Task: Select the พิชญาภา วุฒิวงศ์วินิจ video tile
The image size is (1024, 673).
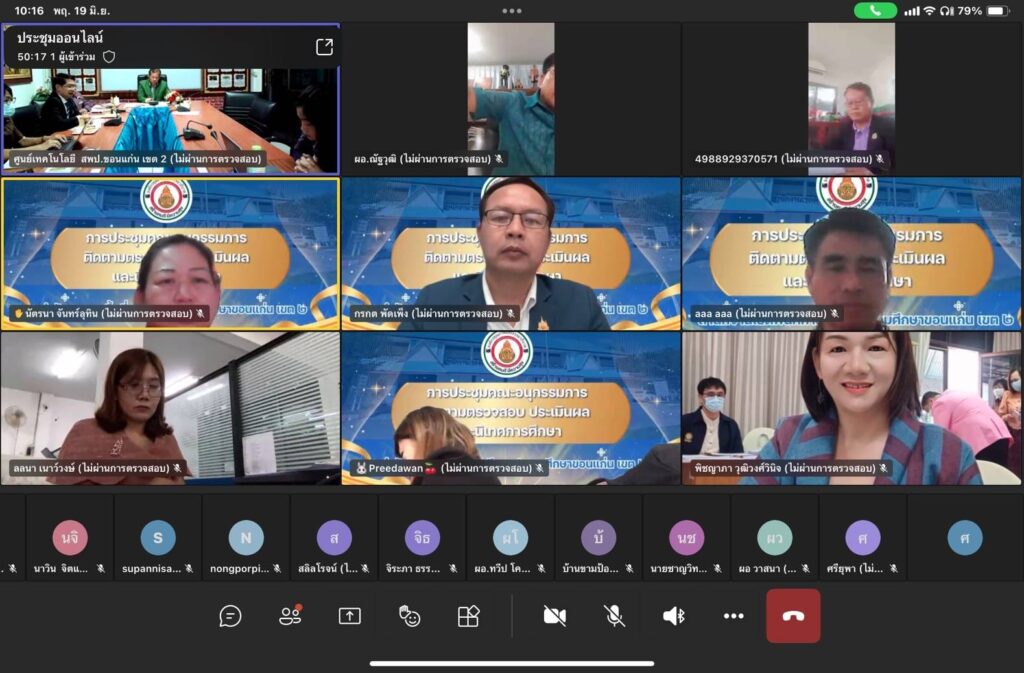Action: tap(852, 409)
